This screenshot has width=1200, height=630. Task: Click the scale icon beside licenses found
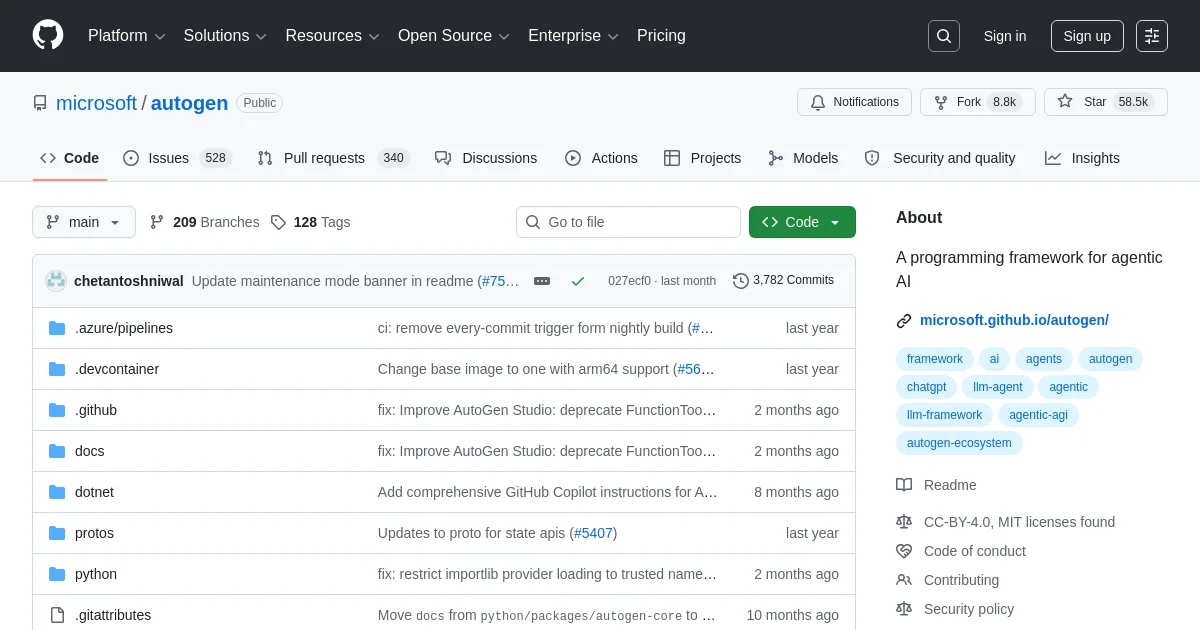pyautogui.click(x=904, y=522)
